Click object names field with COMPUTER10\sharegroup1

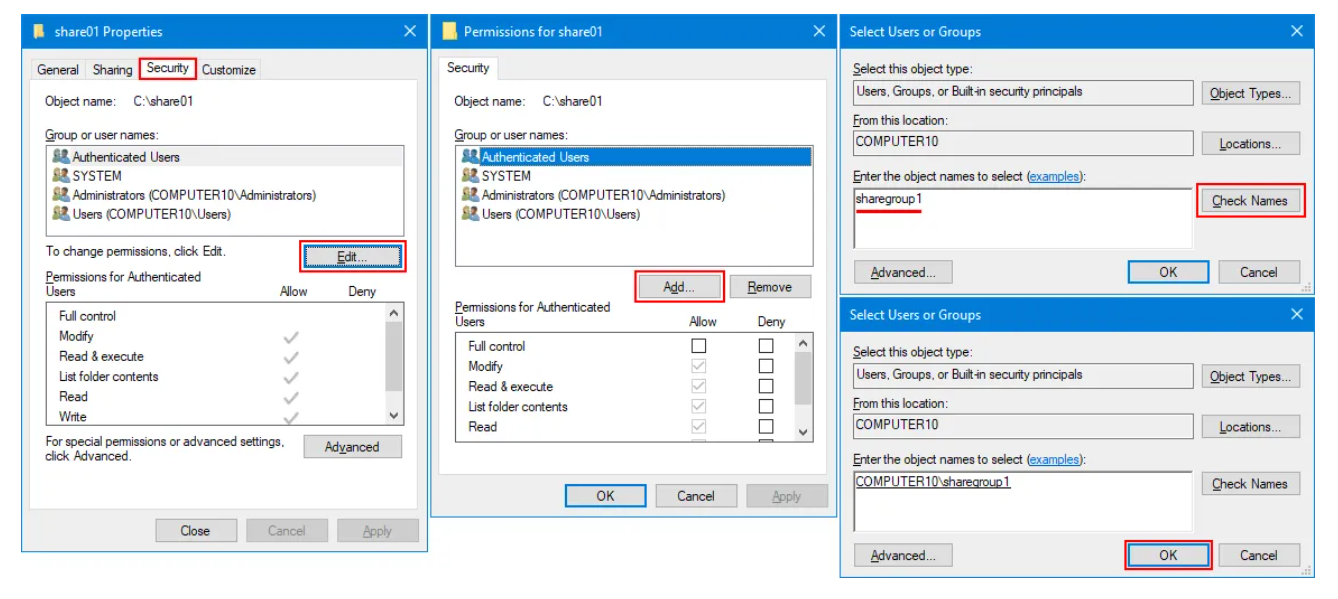pyautogui.click(x=1023, y=501)
